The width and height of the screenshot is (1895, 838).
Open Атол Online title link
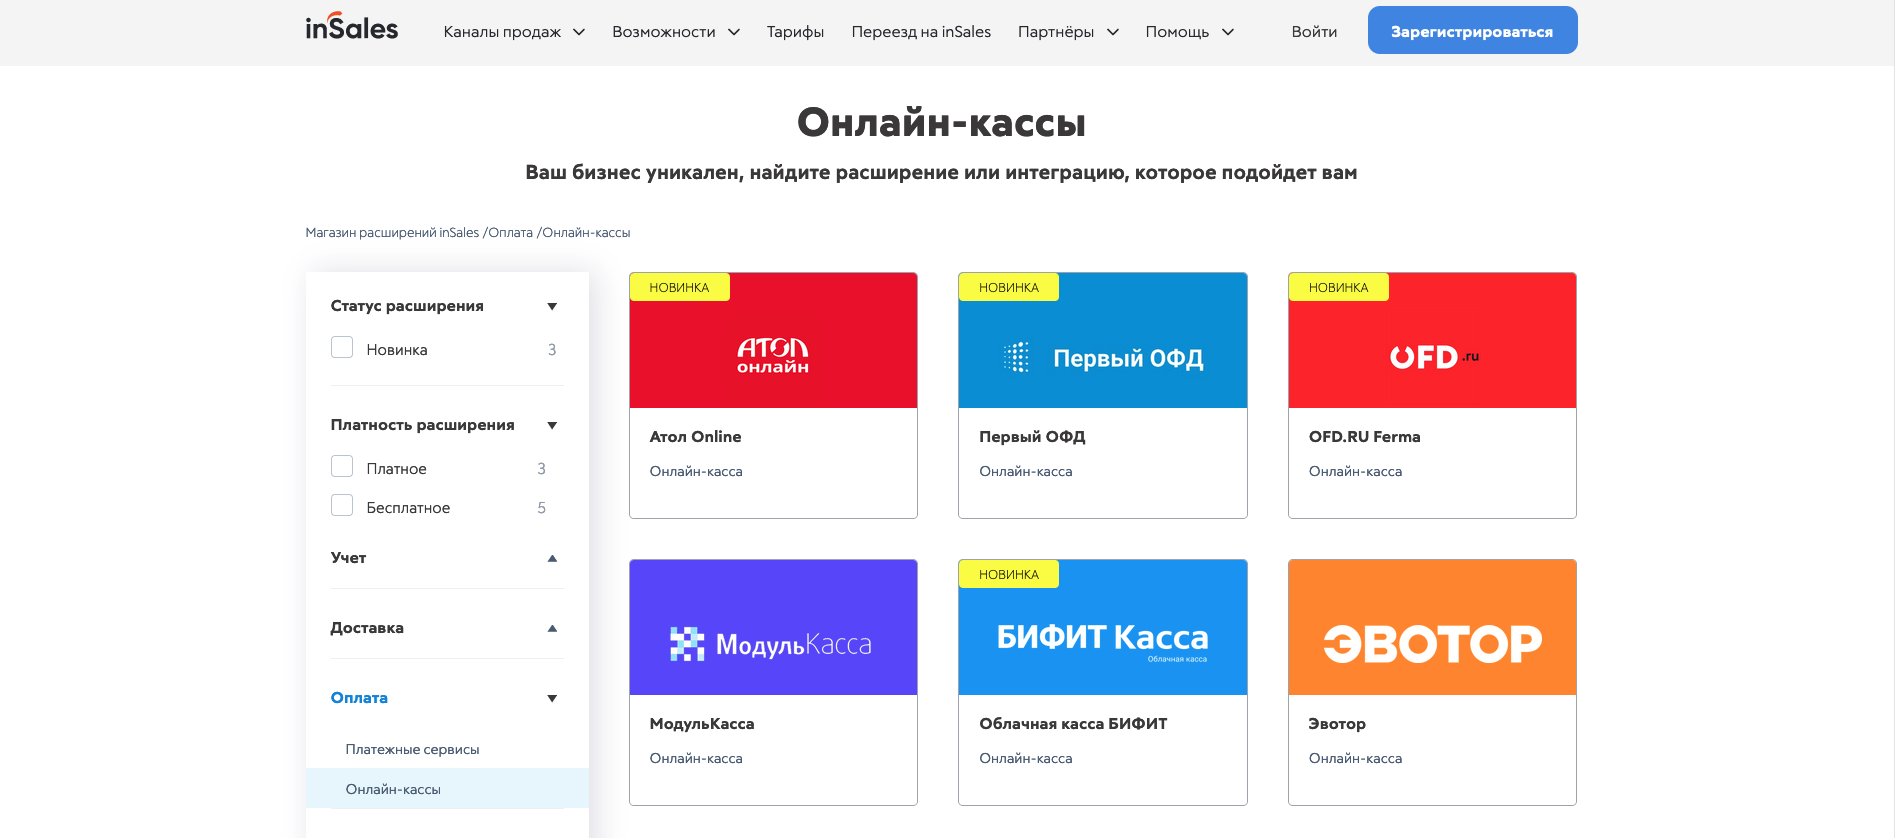click(695, 437)
